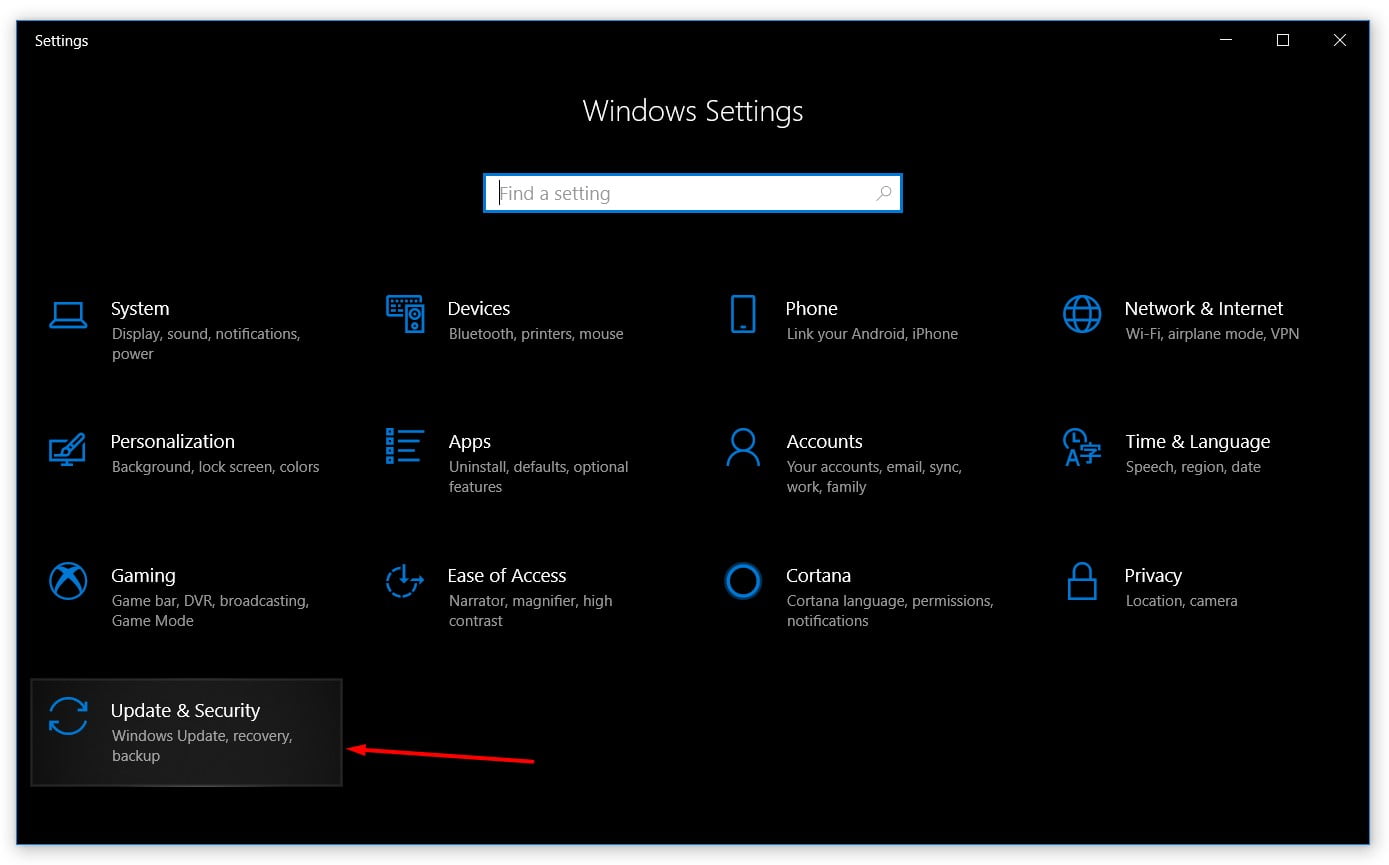Click the Accounts person icon
This screenshot has height=865, width=1389.
tap(743, 447)
